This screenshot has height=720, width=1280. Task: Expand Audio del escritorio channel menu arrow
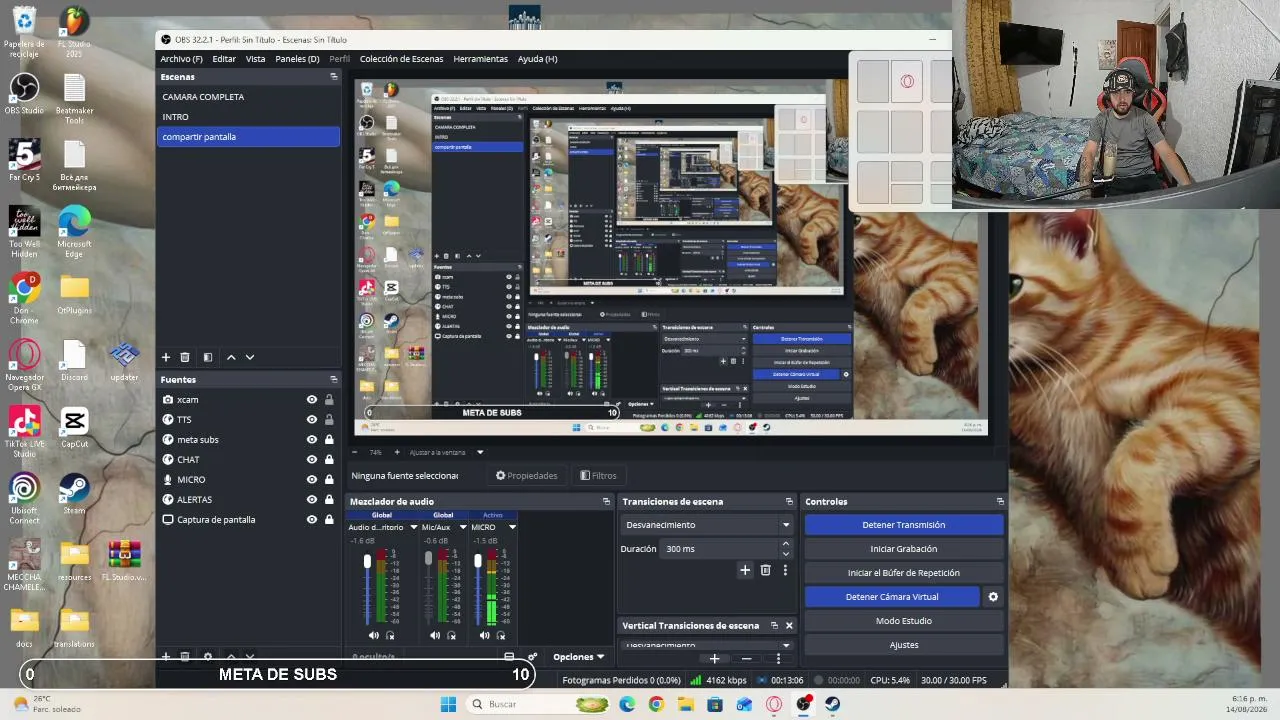[x=413, y=527]
